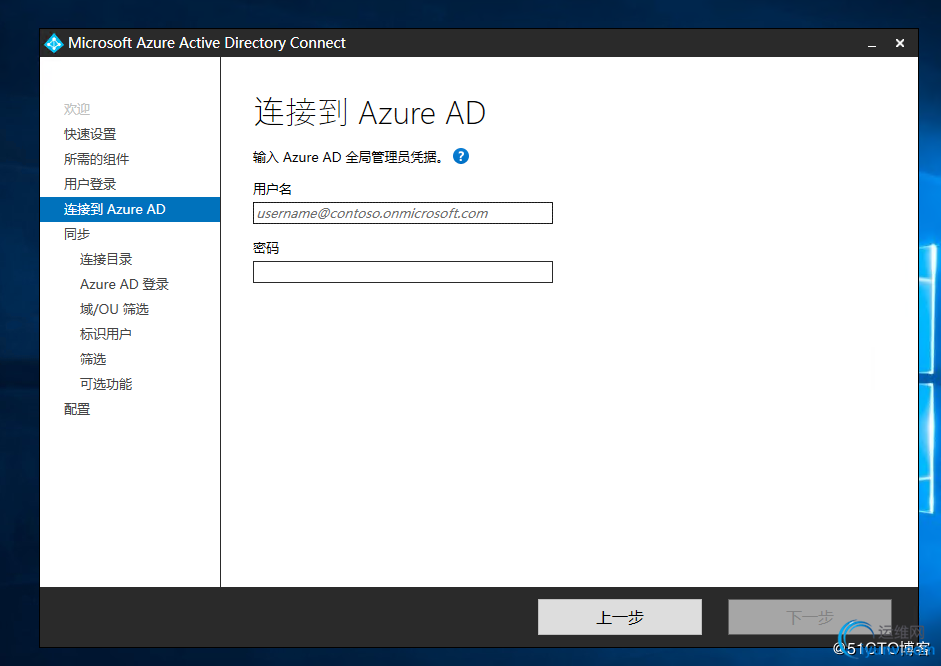Minimize the Azure AD Connect window
This screenshot has width=941, height=666.
click(x=872, y=43)
